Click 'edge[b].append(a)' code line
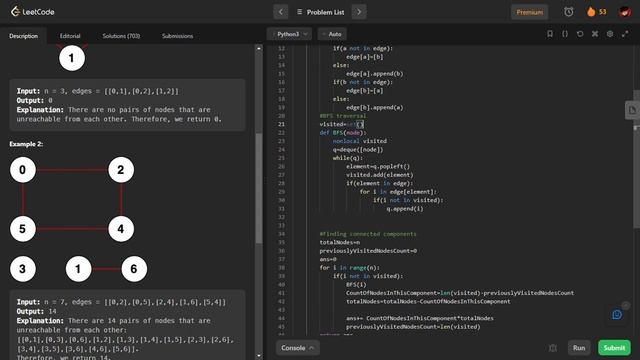Screen dimensions: 640x360 click(x=375, y=107)
